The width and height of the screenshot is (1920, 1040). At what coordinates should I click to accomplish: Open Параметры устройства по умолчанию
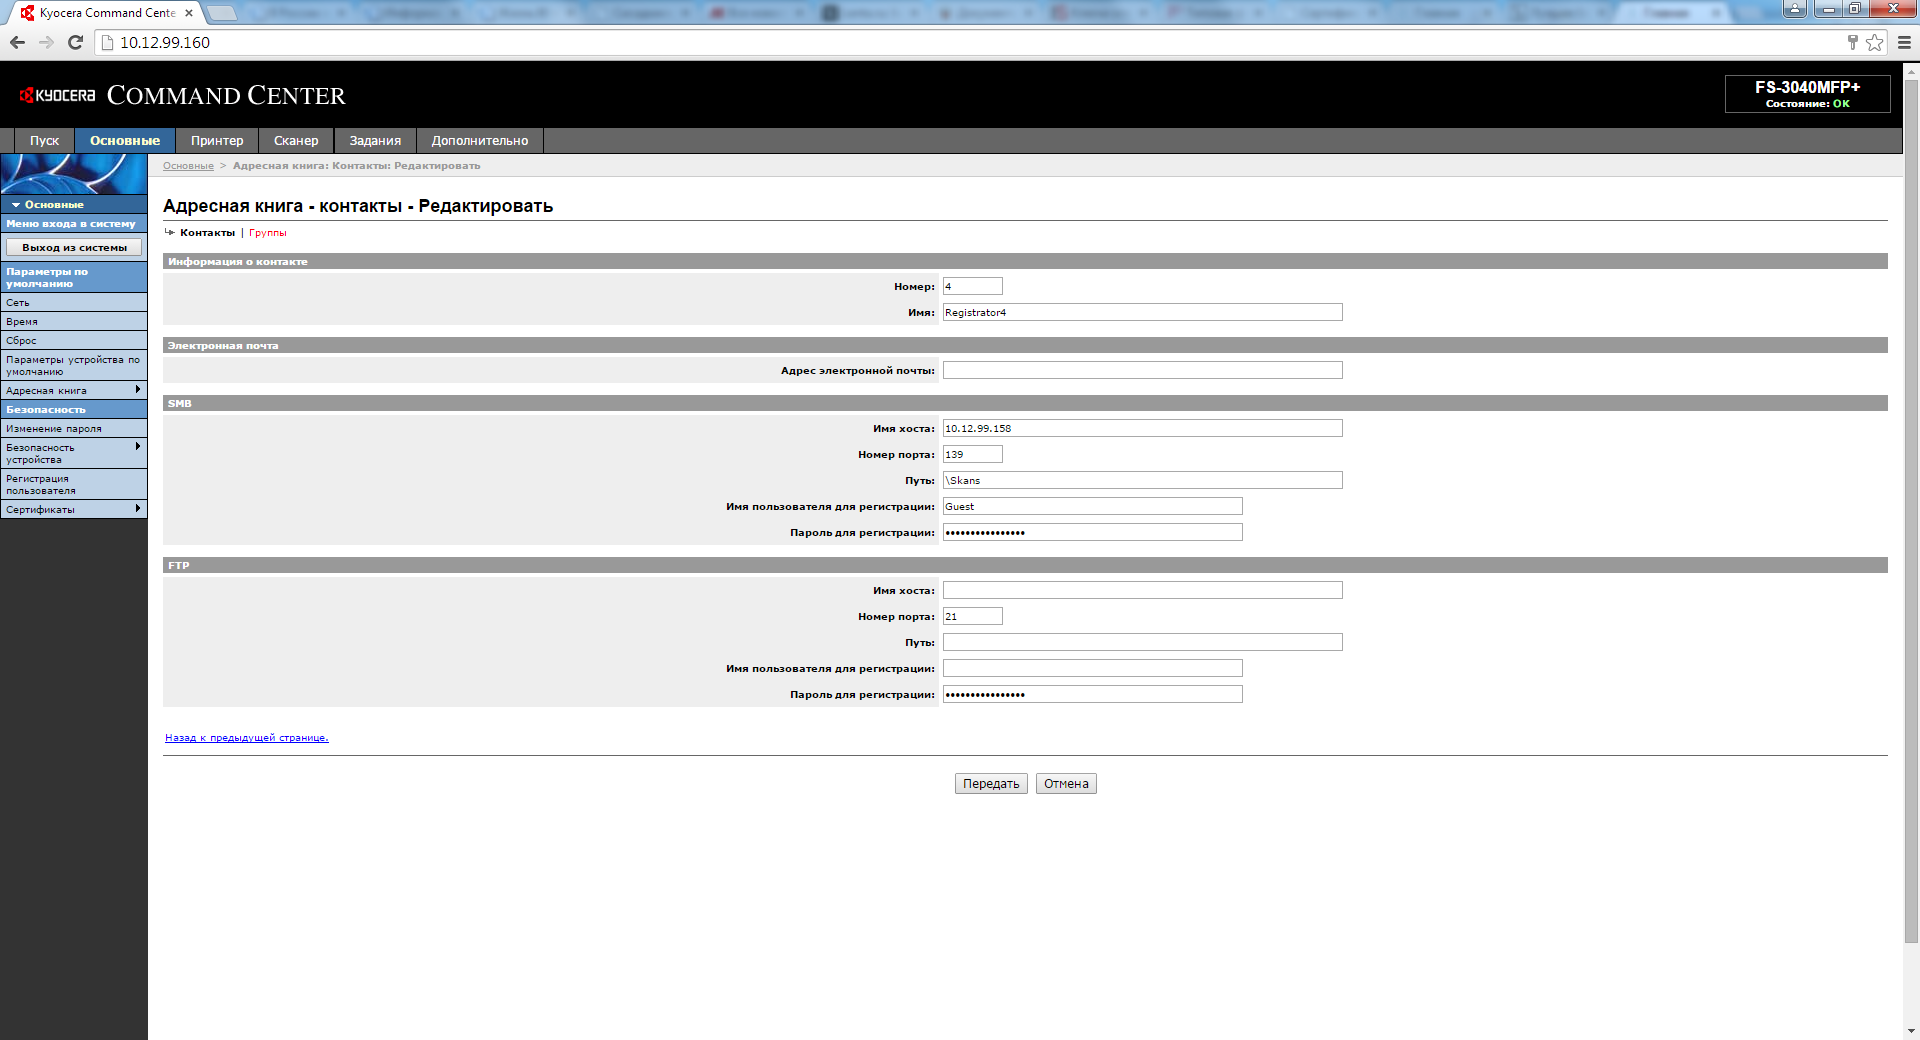[74, 365]
